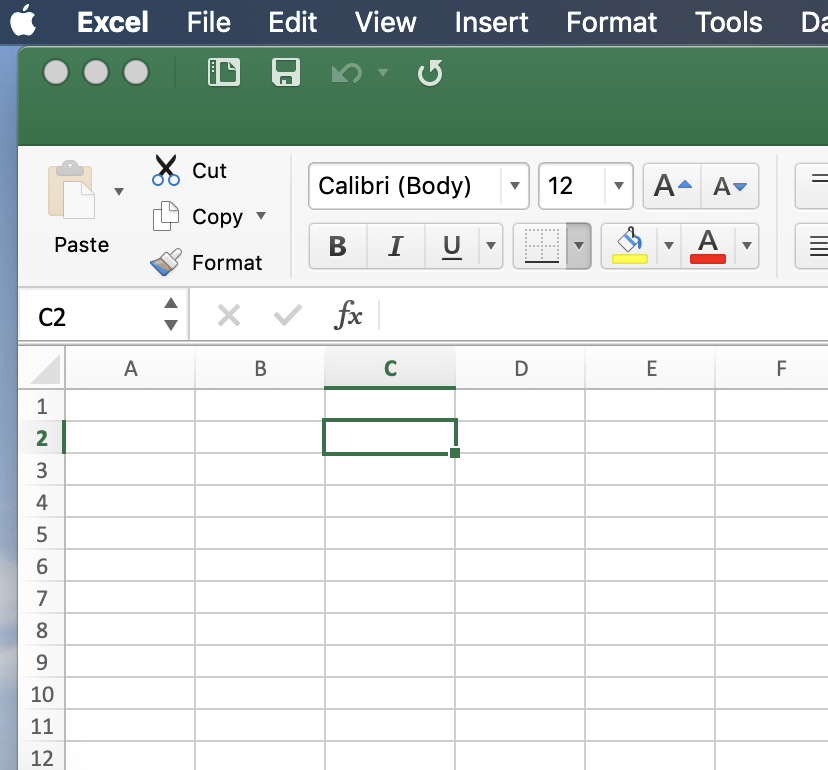This screenshot has height=770, width=828.
Task: Select column B header
Action: (x=260, y=369)
